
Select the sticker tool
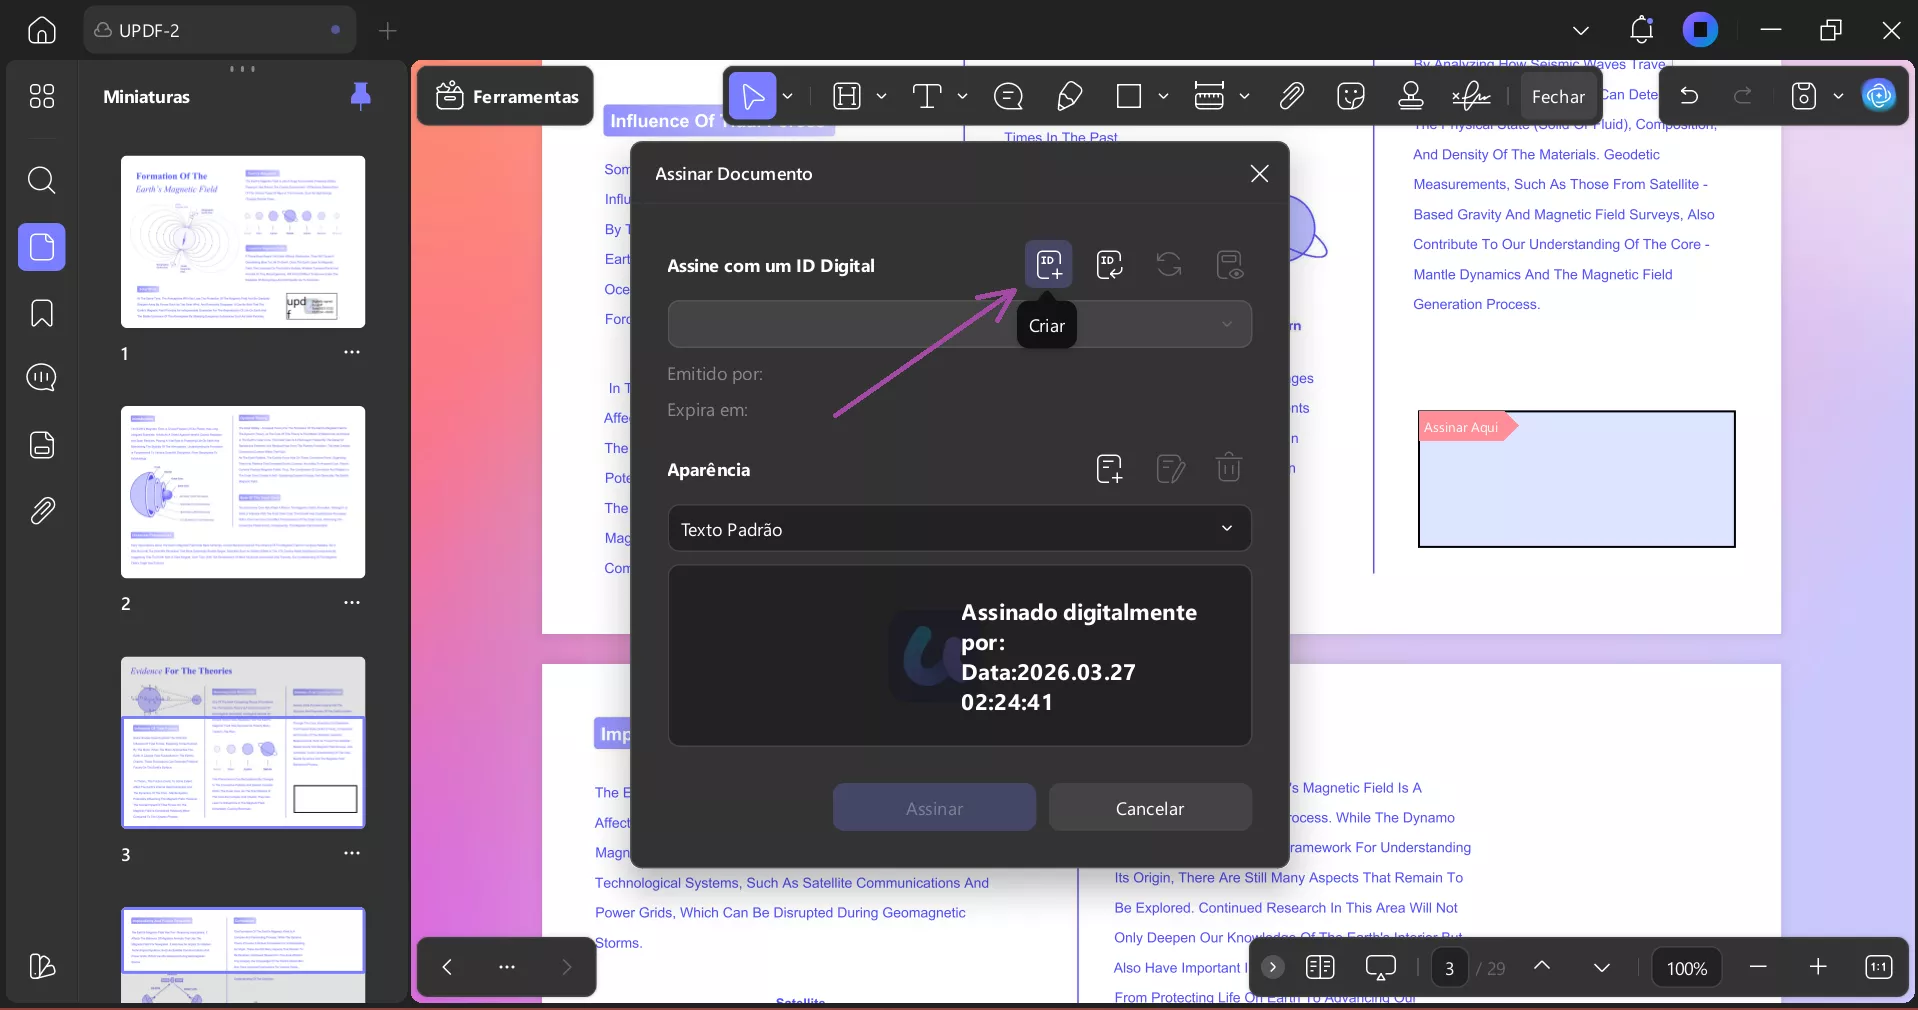[x=1351, y=96]
